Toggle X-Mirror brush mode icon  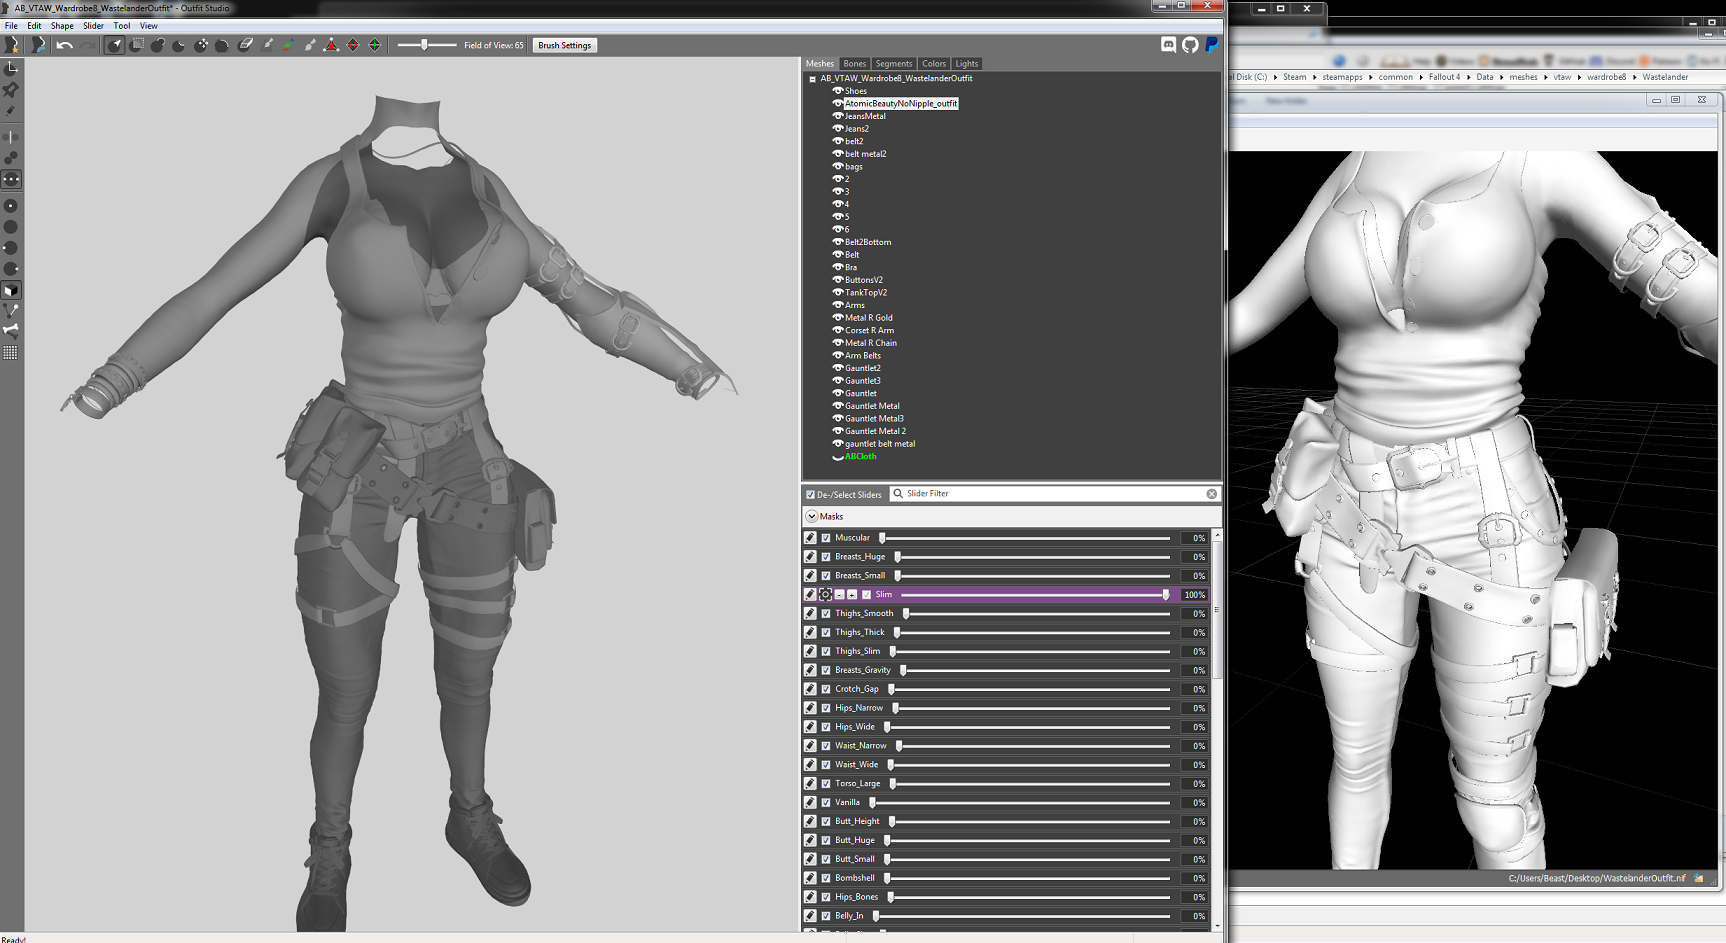point(11,137)
